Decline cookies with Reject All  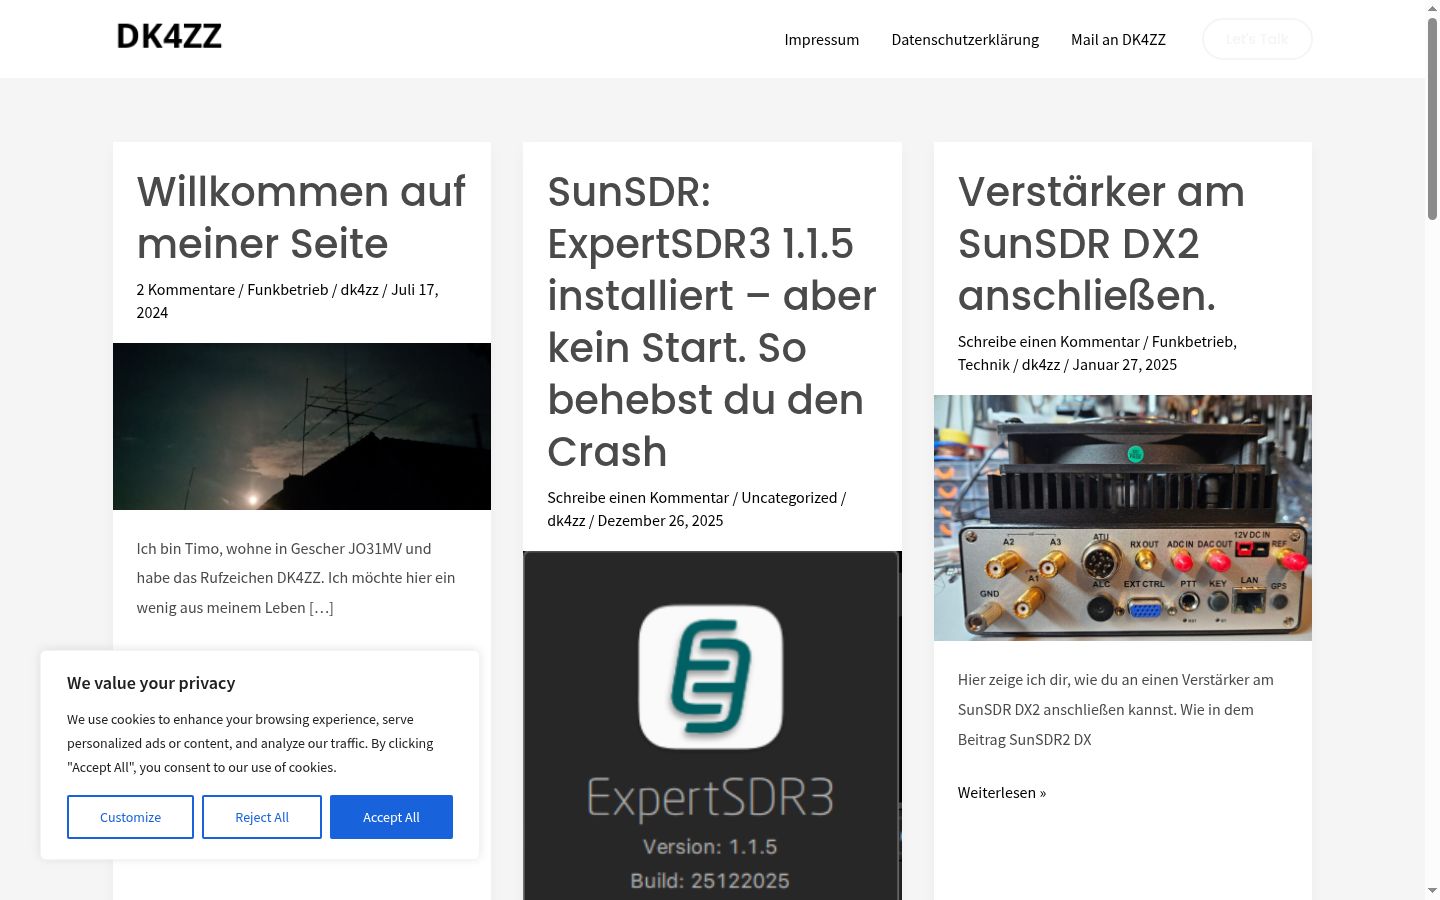(262, 817)
